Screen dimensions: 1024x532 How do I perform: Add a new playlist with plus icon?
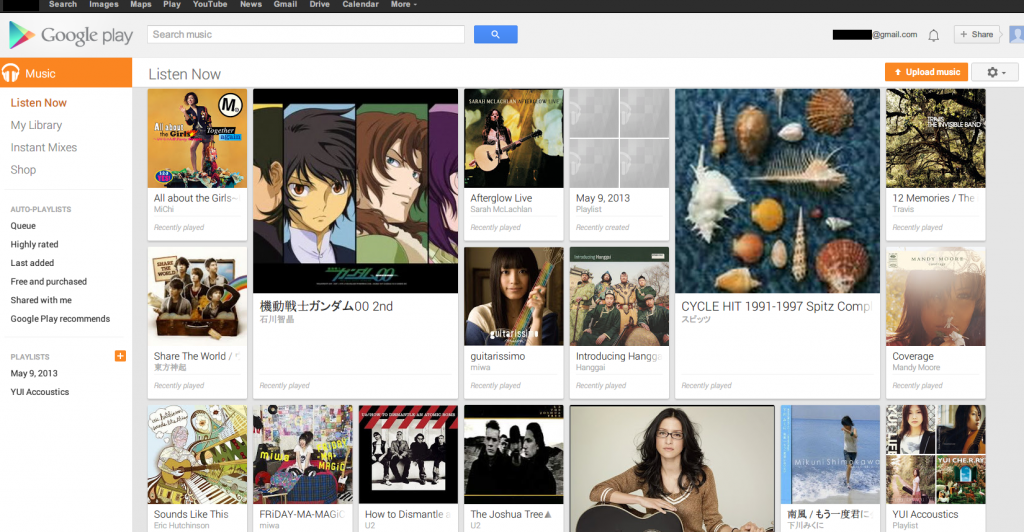click(121, 356)
